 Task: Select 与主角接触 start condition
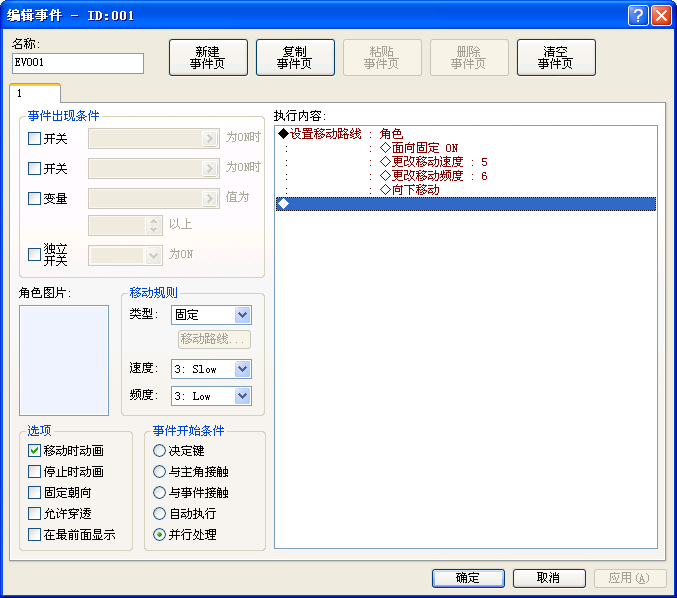(159, 471)
